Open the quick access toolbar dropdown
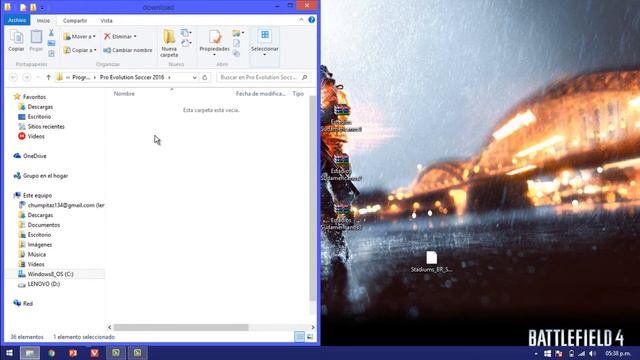 42,8
